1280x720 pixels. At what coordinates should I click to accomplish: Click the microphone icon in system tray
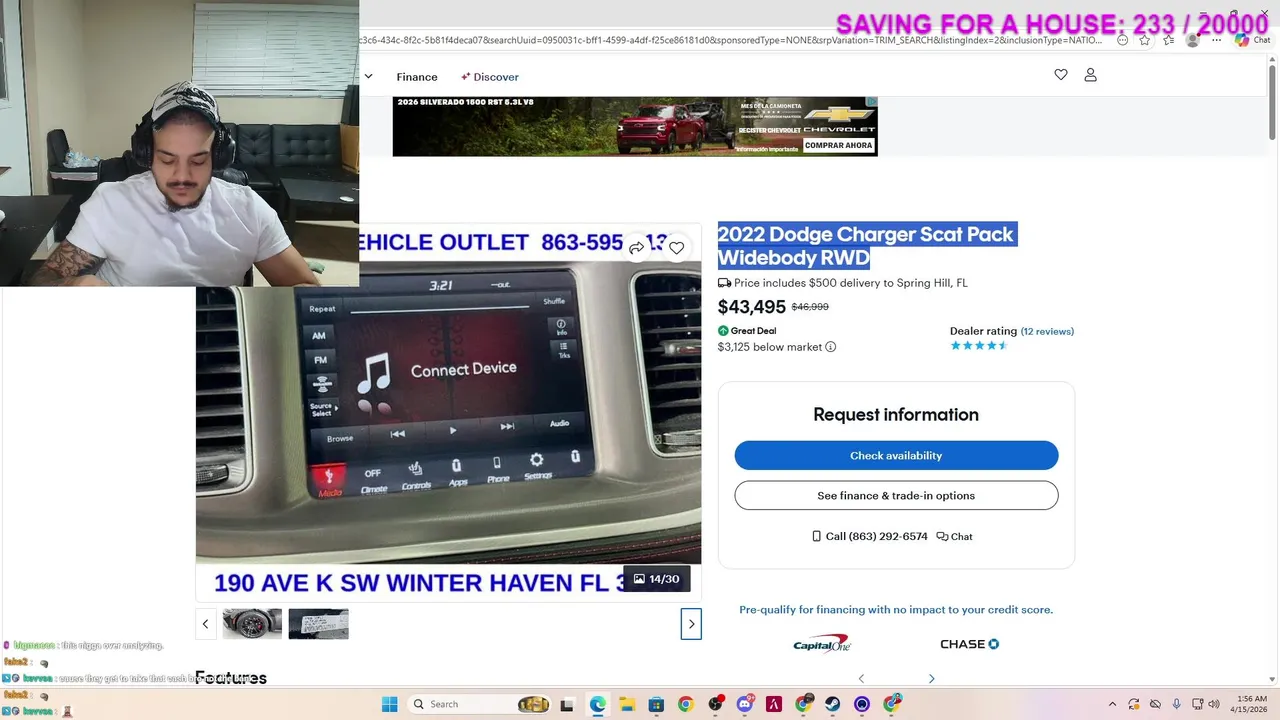pos(1176,704)
